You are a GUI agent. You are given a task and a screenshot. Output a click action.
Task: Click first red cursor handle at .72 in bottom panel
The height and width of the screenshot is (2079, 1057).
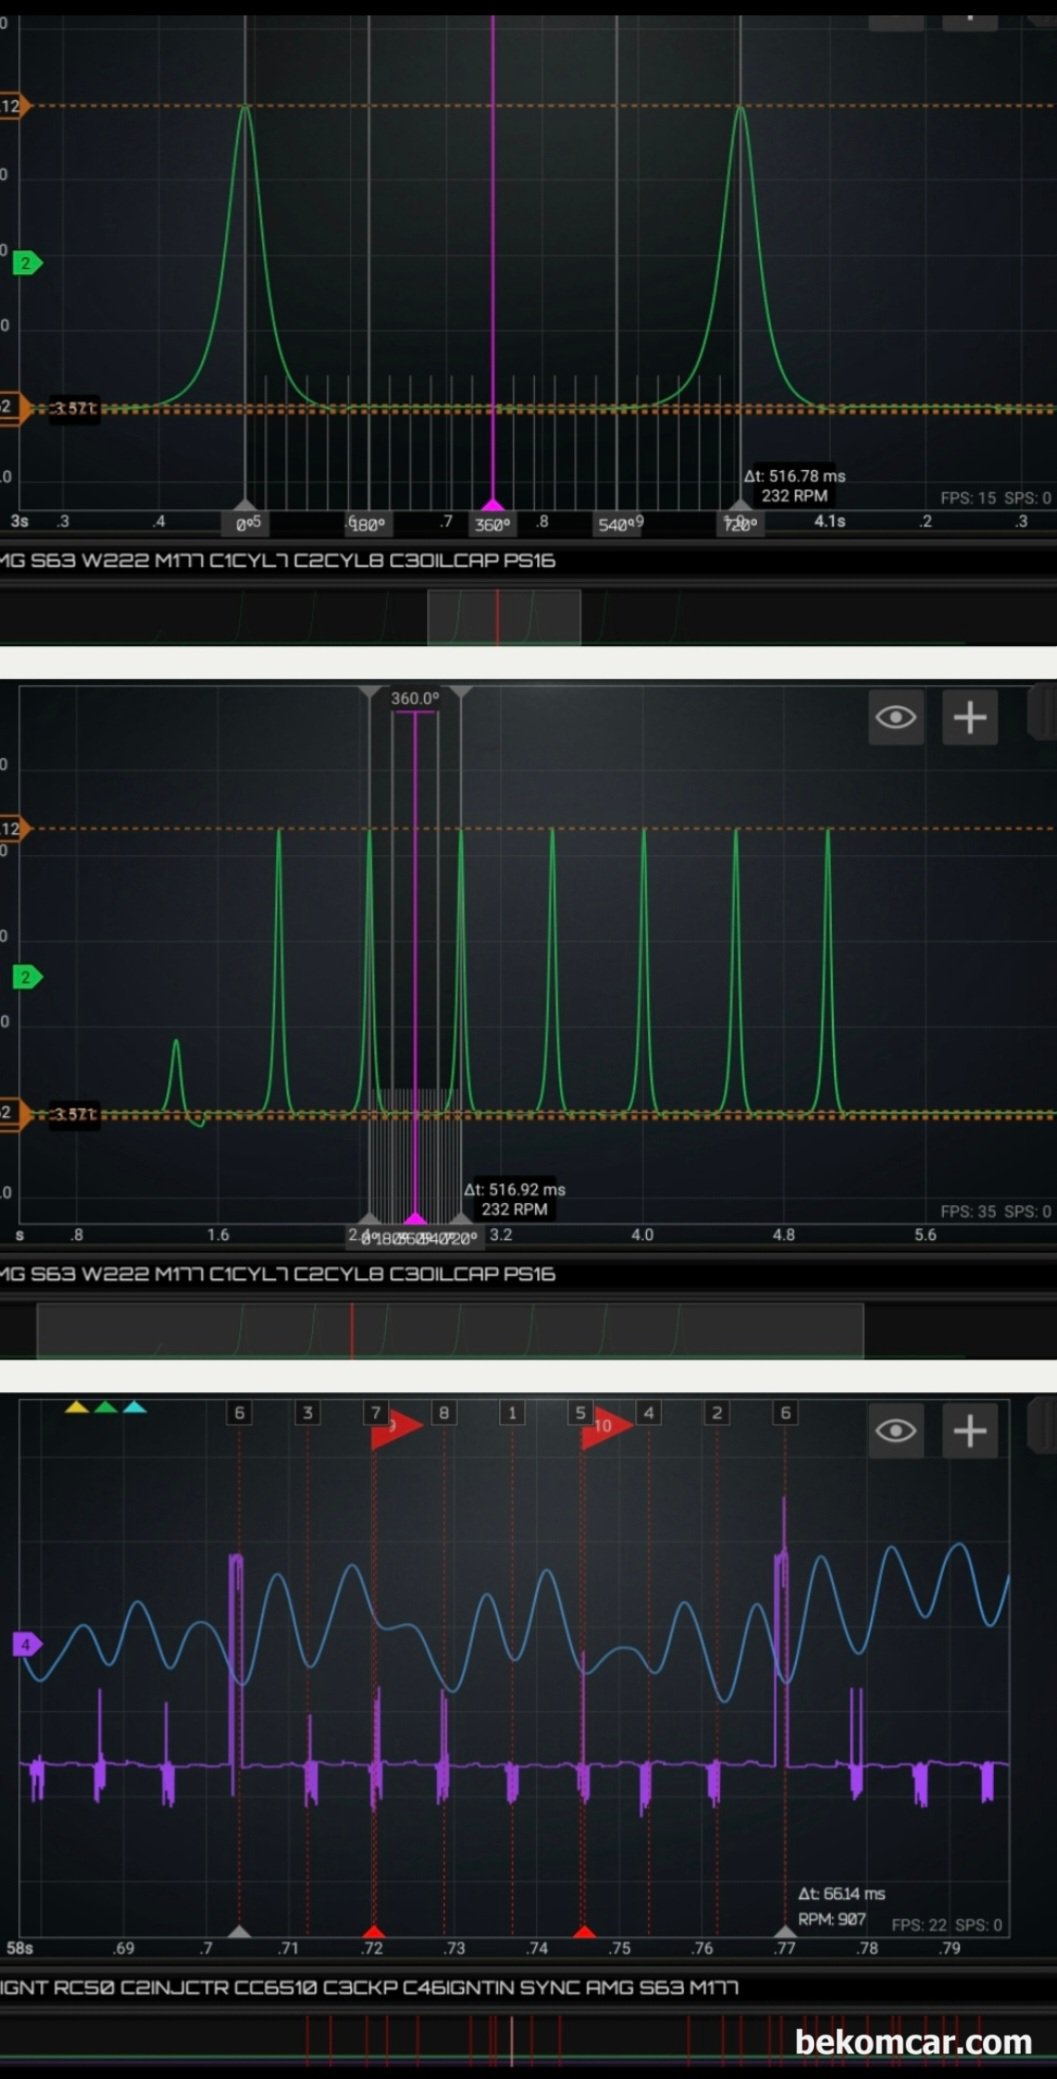[x=374, y=1931]
